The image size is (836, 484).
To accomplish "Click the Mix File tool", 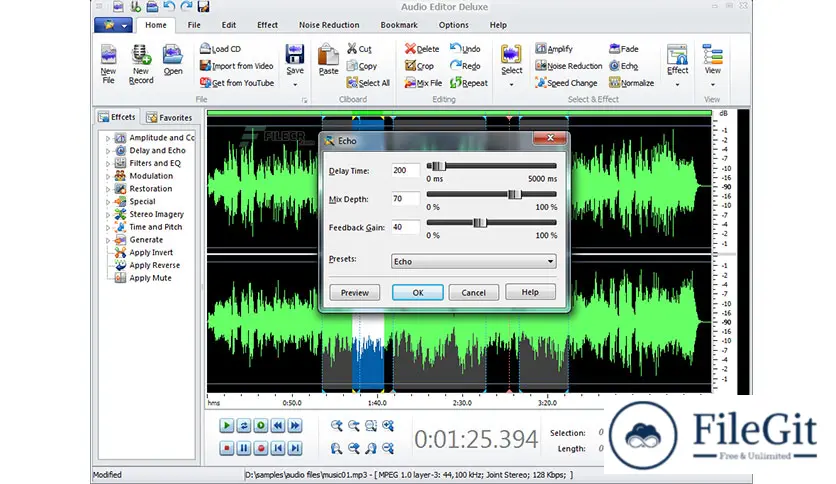I will [423, 83].
